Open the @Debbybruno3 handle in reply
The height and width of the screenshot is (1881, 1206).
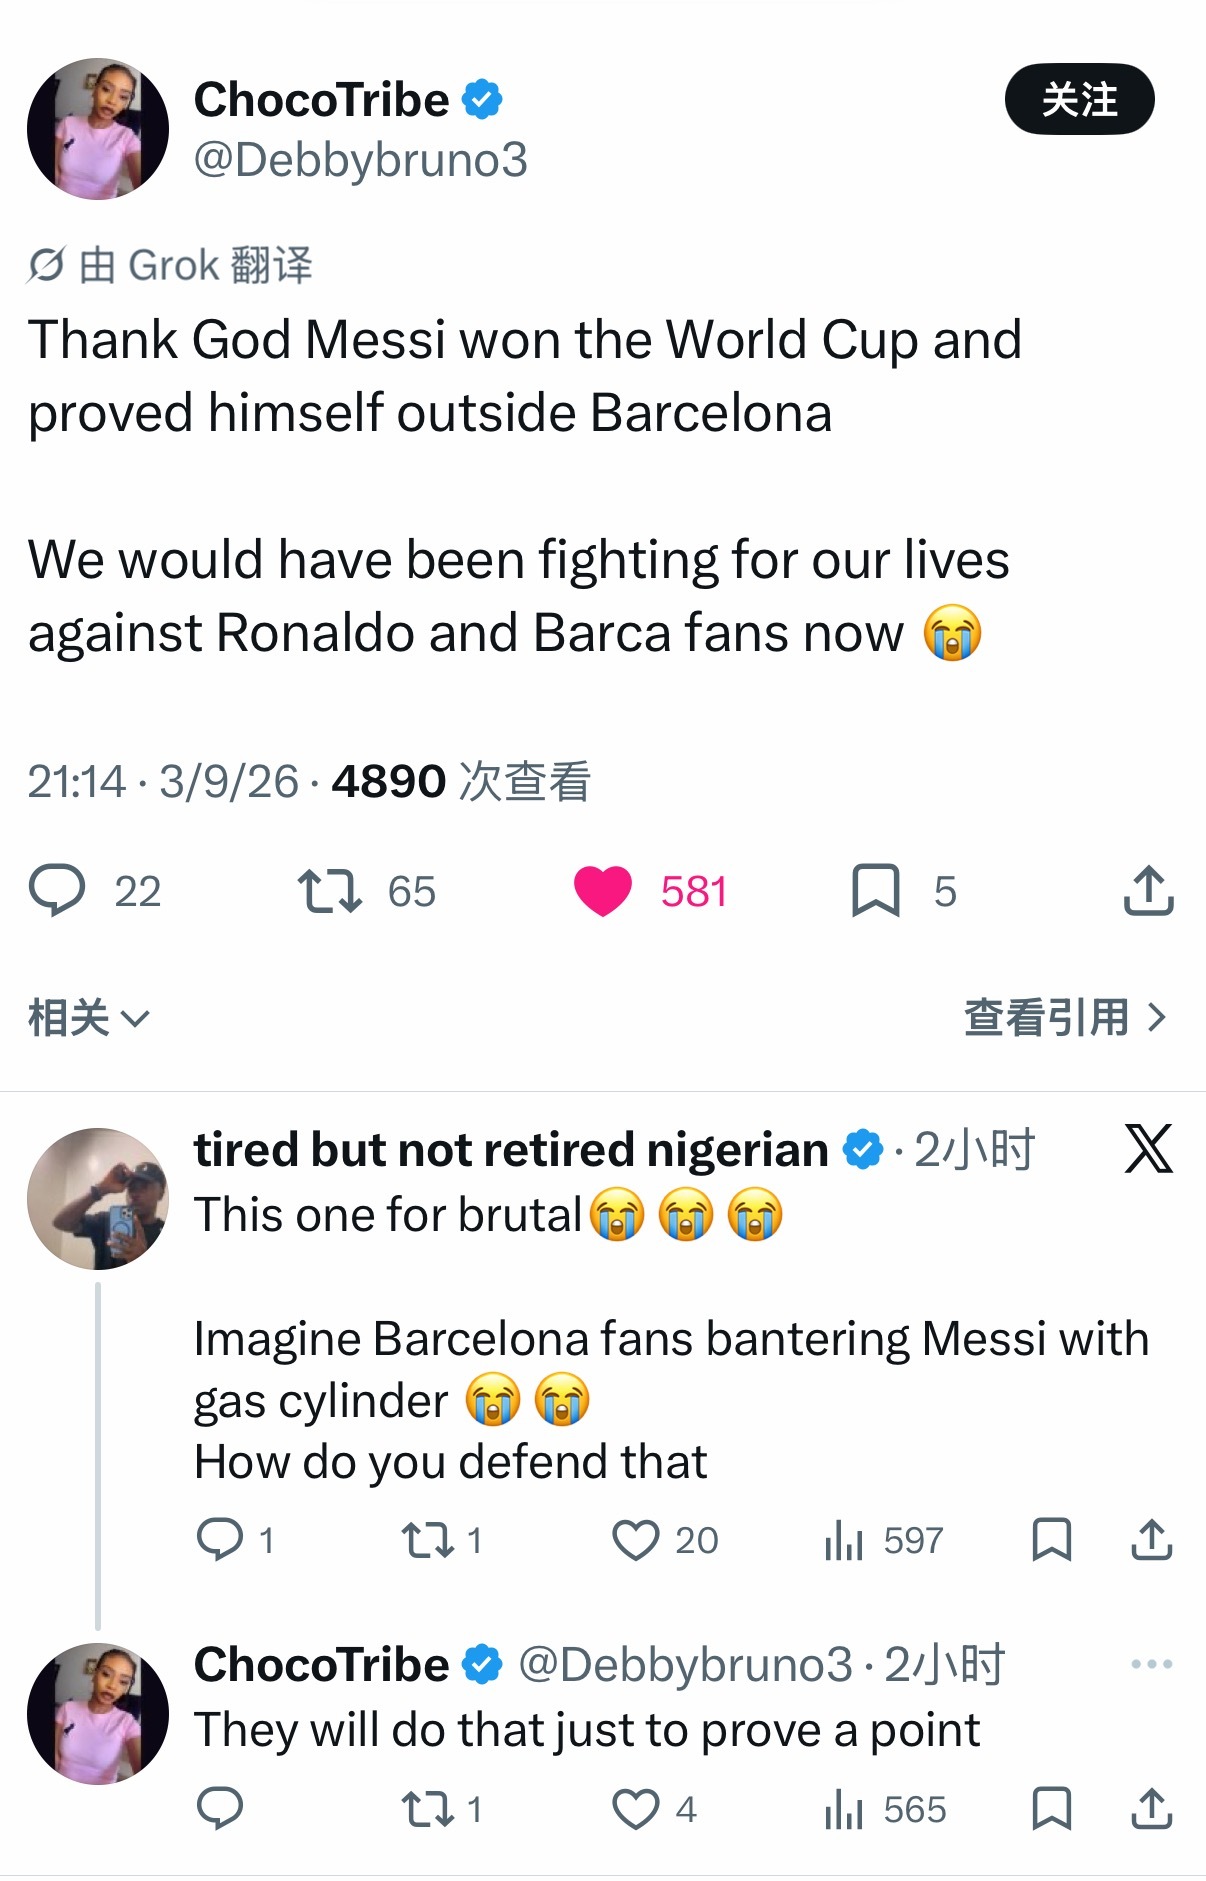point(685,1664)
